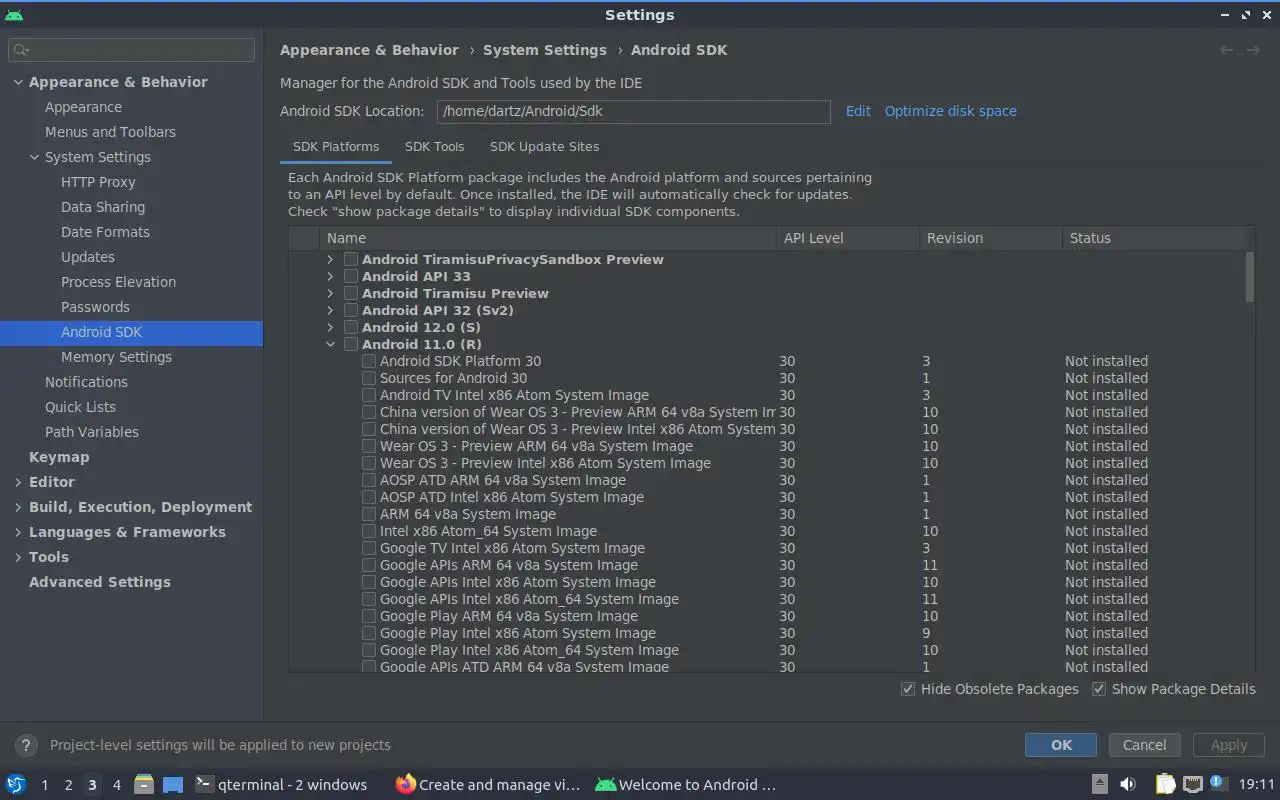Click the Cancel button
This screenshot has height=800, width=1280.
1144,745
